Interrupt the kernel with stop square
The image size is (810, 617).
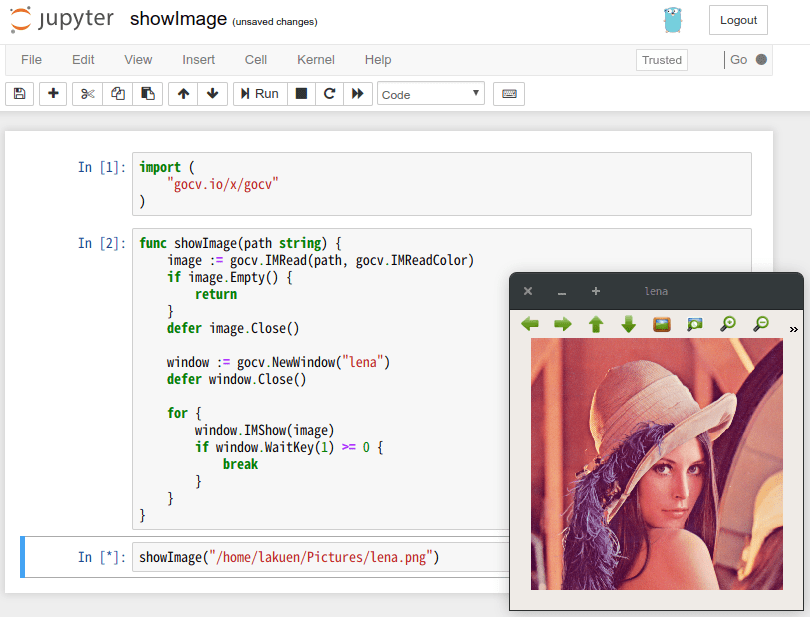coord(301,94)
